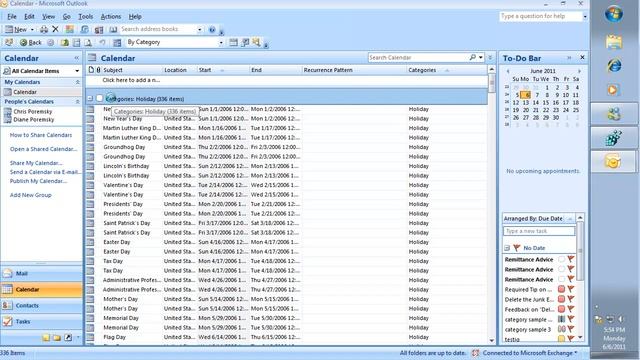The width and height of the screenshot is (640, 360).
Task: Open the File menu
Action: (x=12, y=17)
